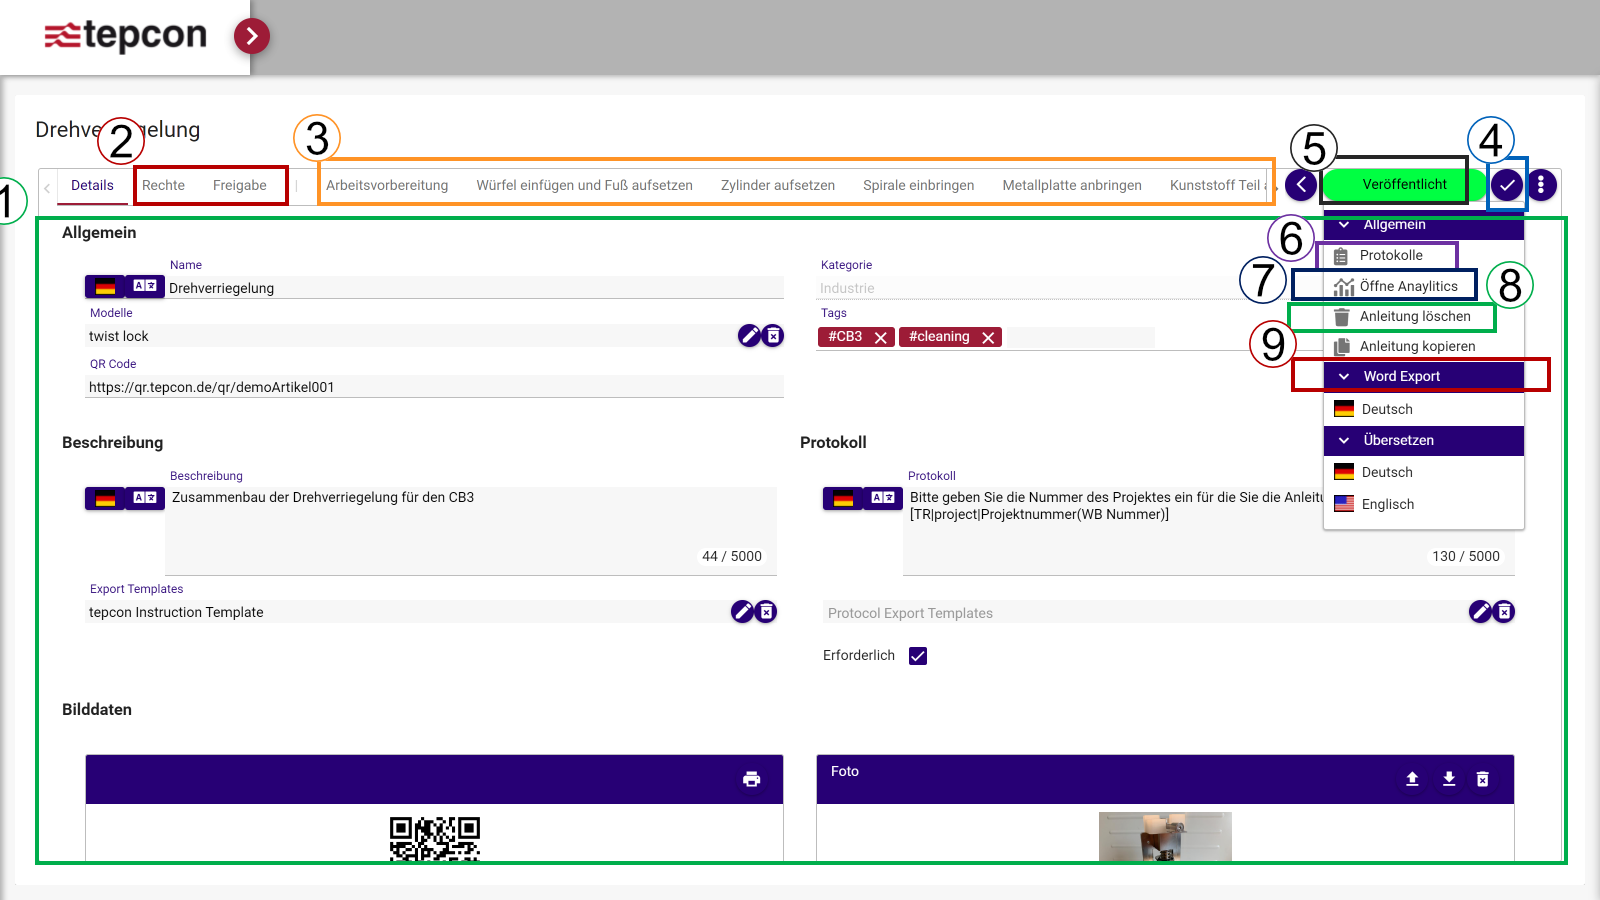The image size is (1600, 900).
Task: Open the three-dot more options menu
Action: tap(1541, 185)
